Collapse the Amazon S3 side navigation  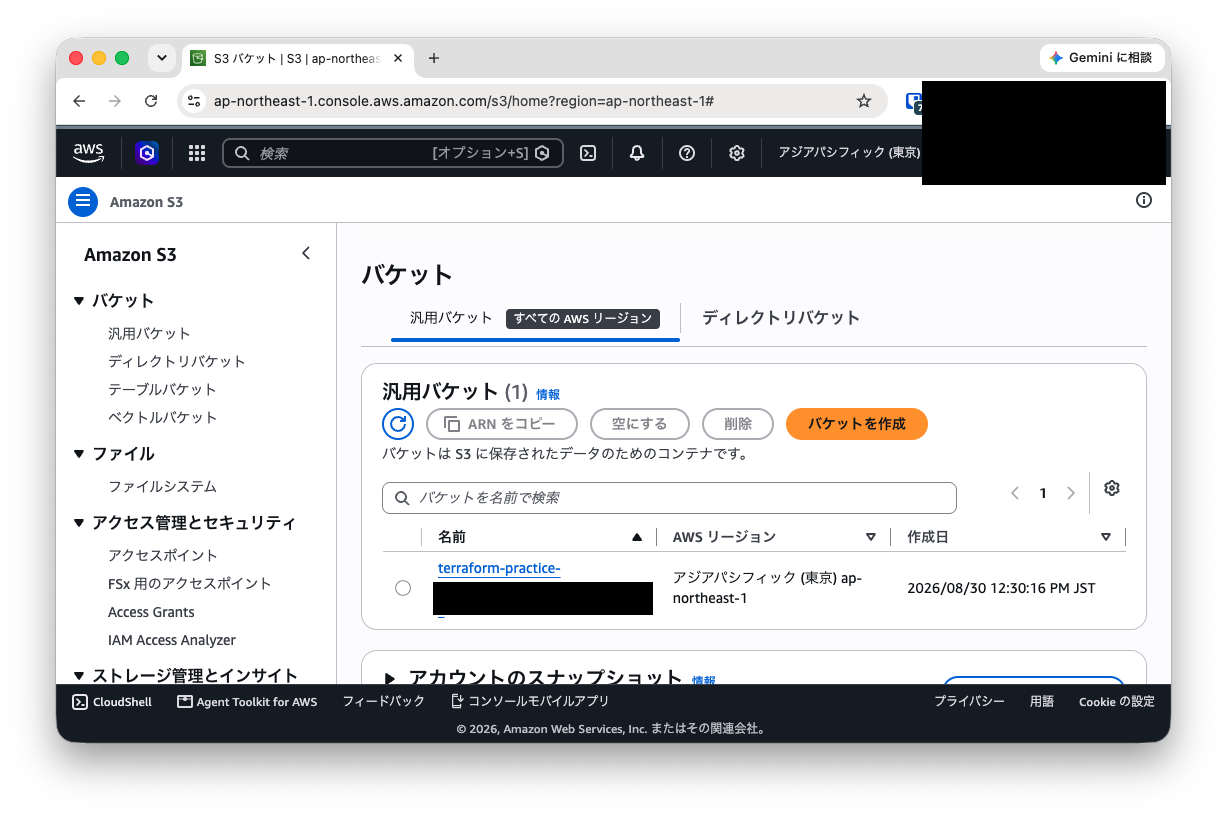(x=306, y=254)
